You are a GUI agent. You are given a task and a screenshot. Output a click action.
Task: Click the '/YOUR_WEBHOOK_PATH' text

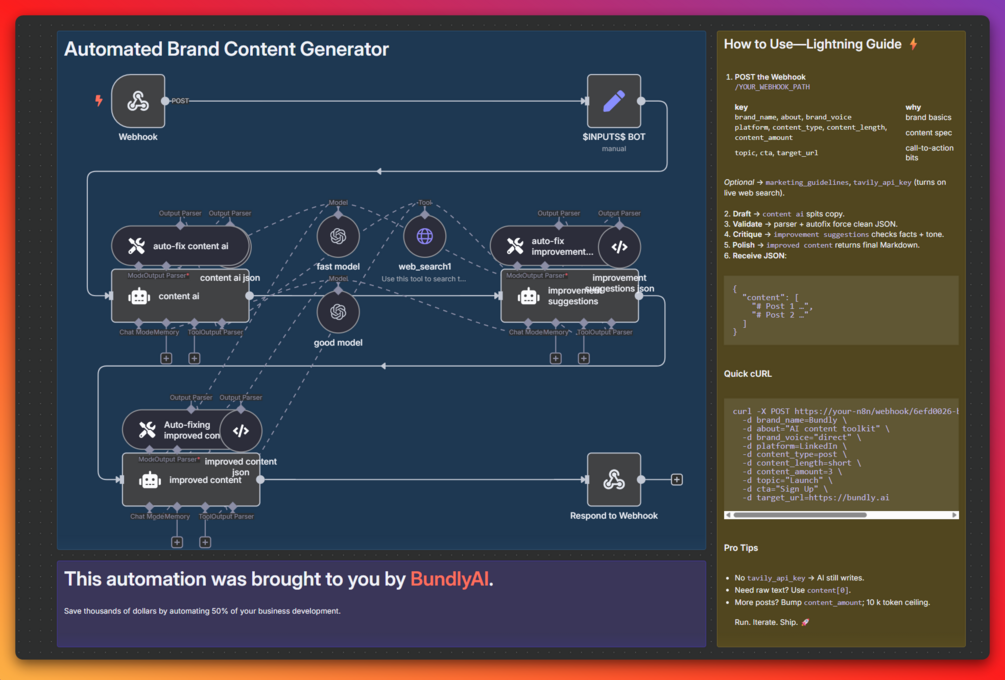pos(772,87)
